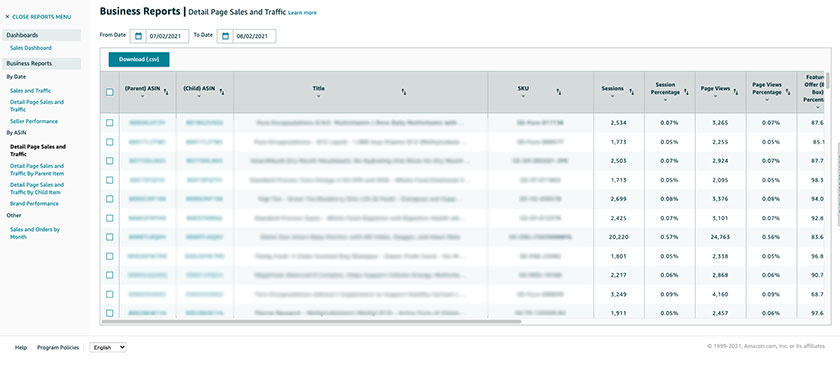Click the 0.08% session percentage cell

pyautogui.click(x=670, y=199)
